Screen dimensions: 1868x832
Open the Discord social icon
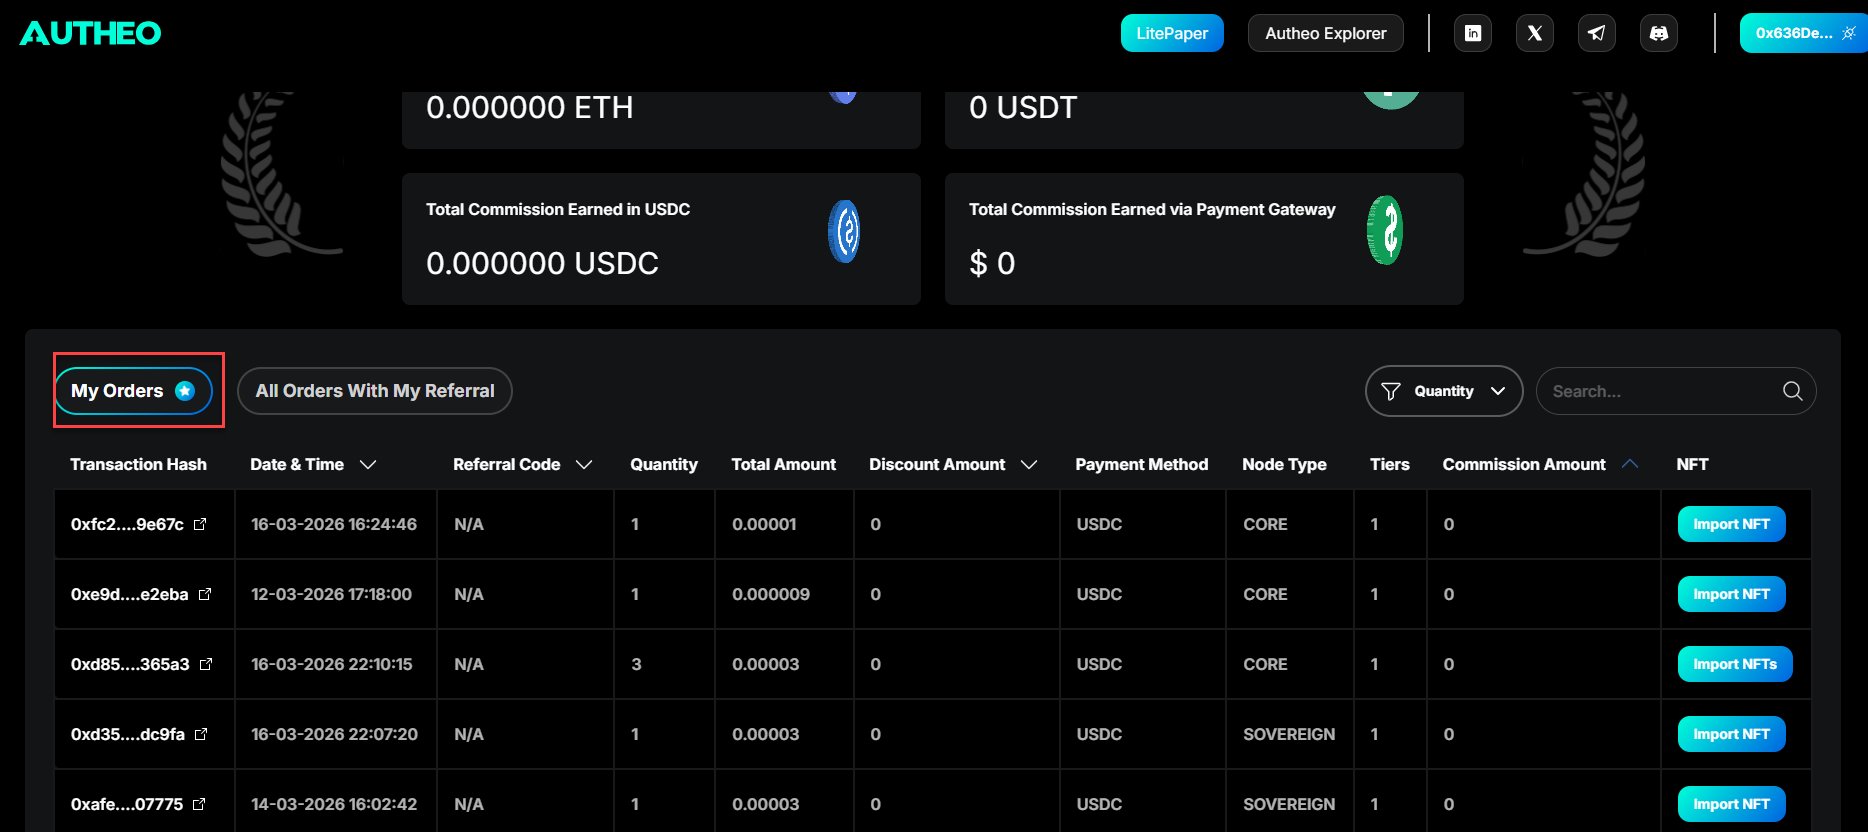point(1659,33)
